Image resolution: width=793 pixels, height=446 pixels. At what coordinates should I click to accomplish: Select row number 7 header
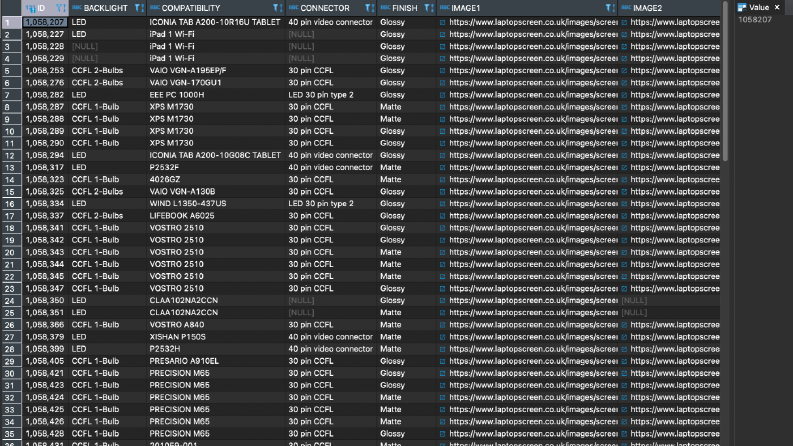click(x=11, y=95)
